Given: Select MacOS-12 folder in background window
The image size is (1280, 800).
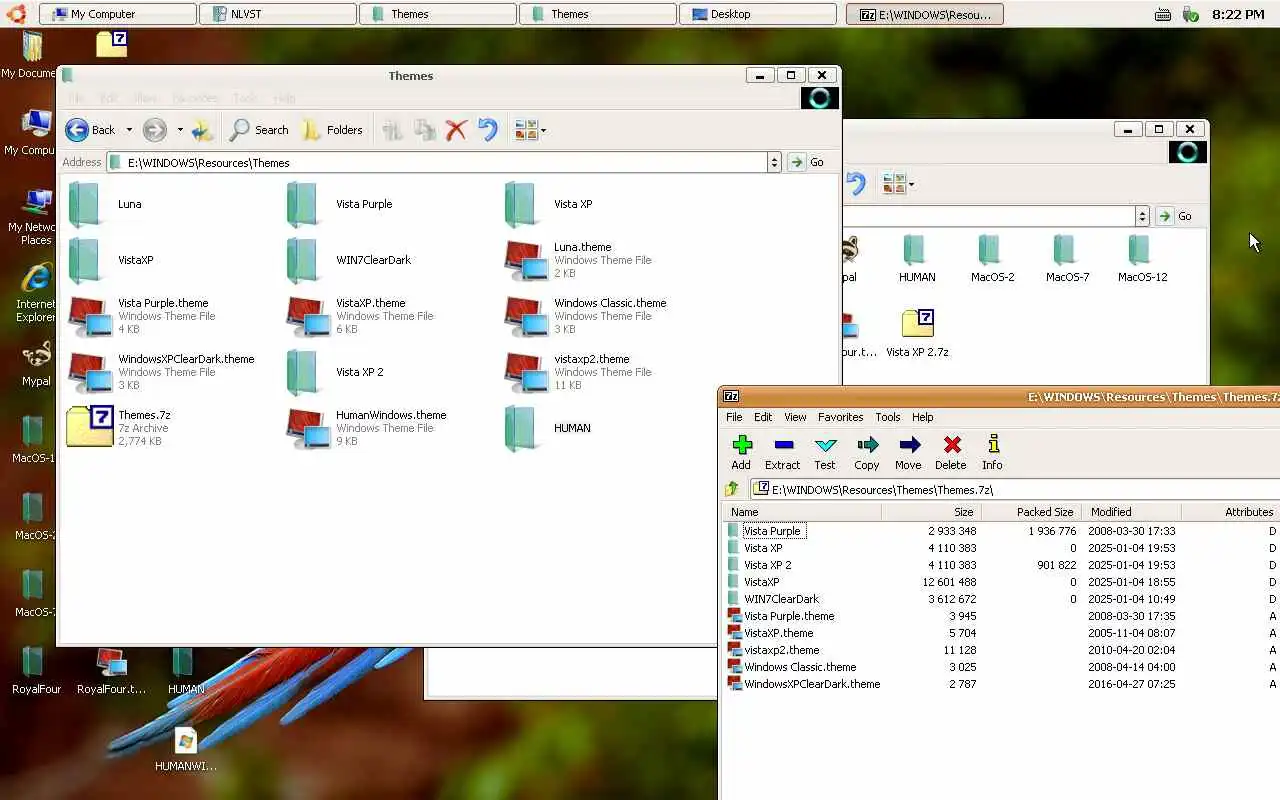Looking at the screenshot, I should pos(1141,259).
